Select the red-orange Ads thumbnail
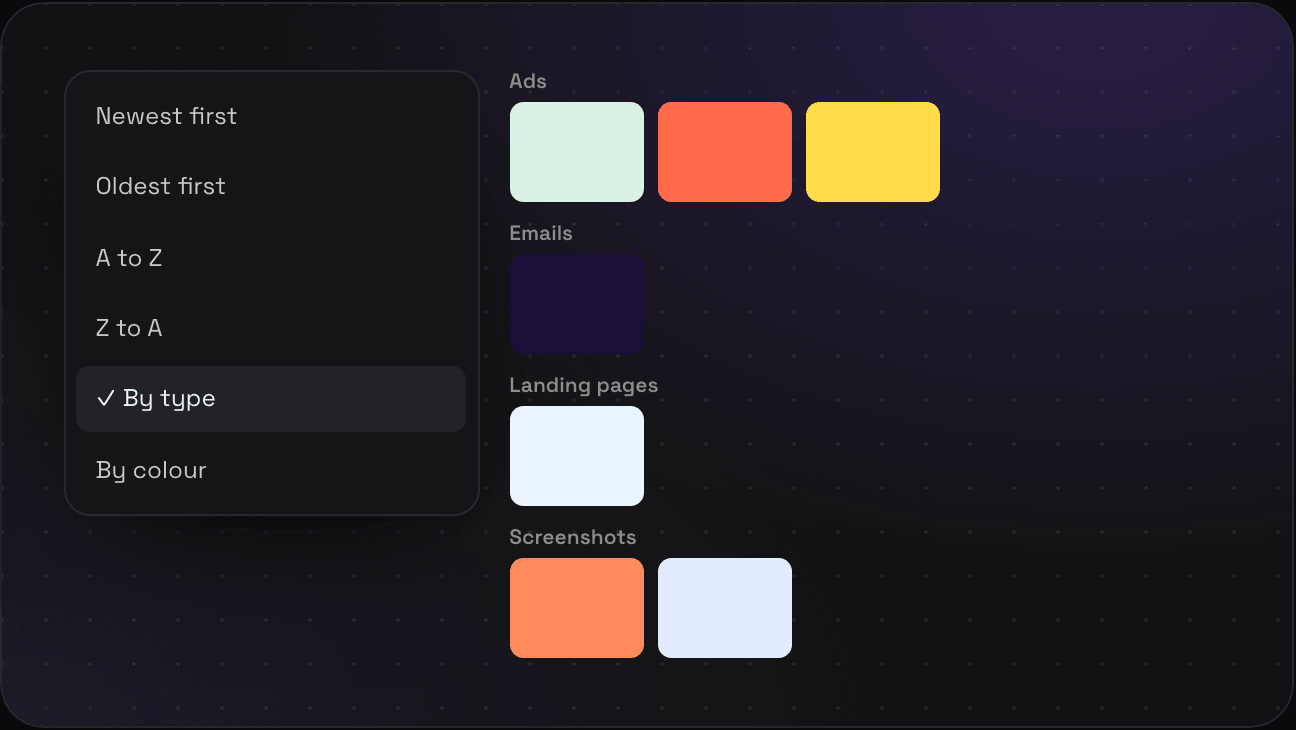Screen dimensions: 1296x730 pos(725,152)
